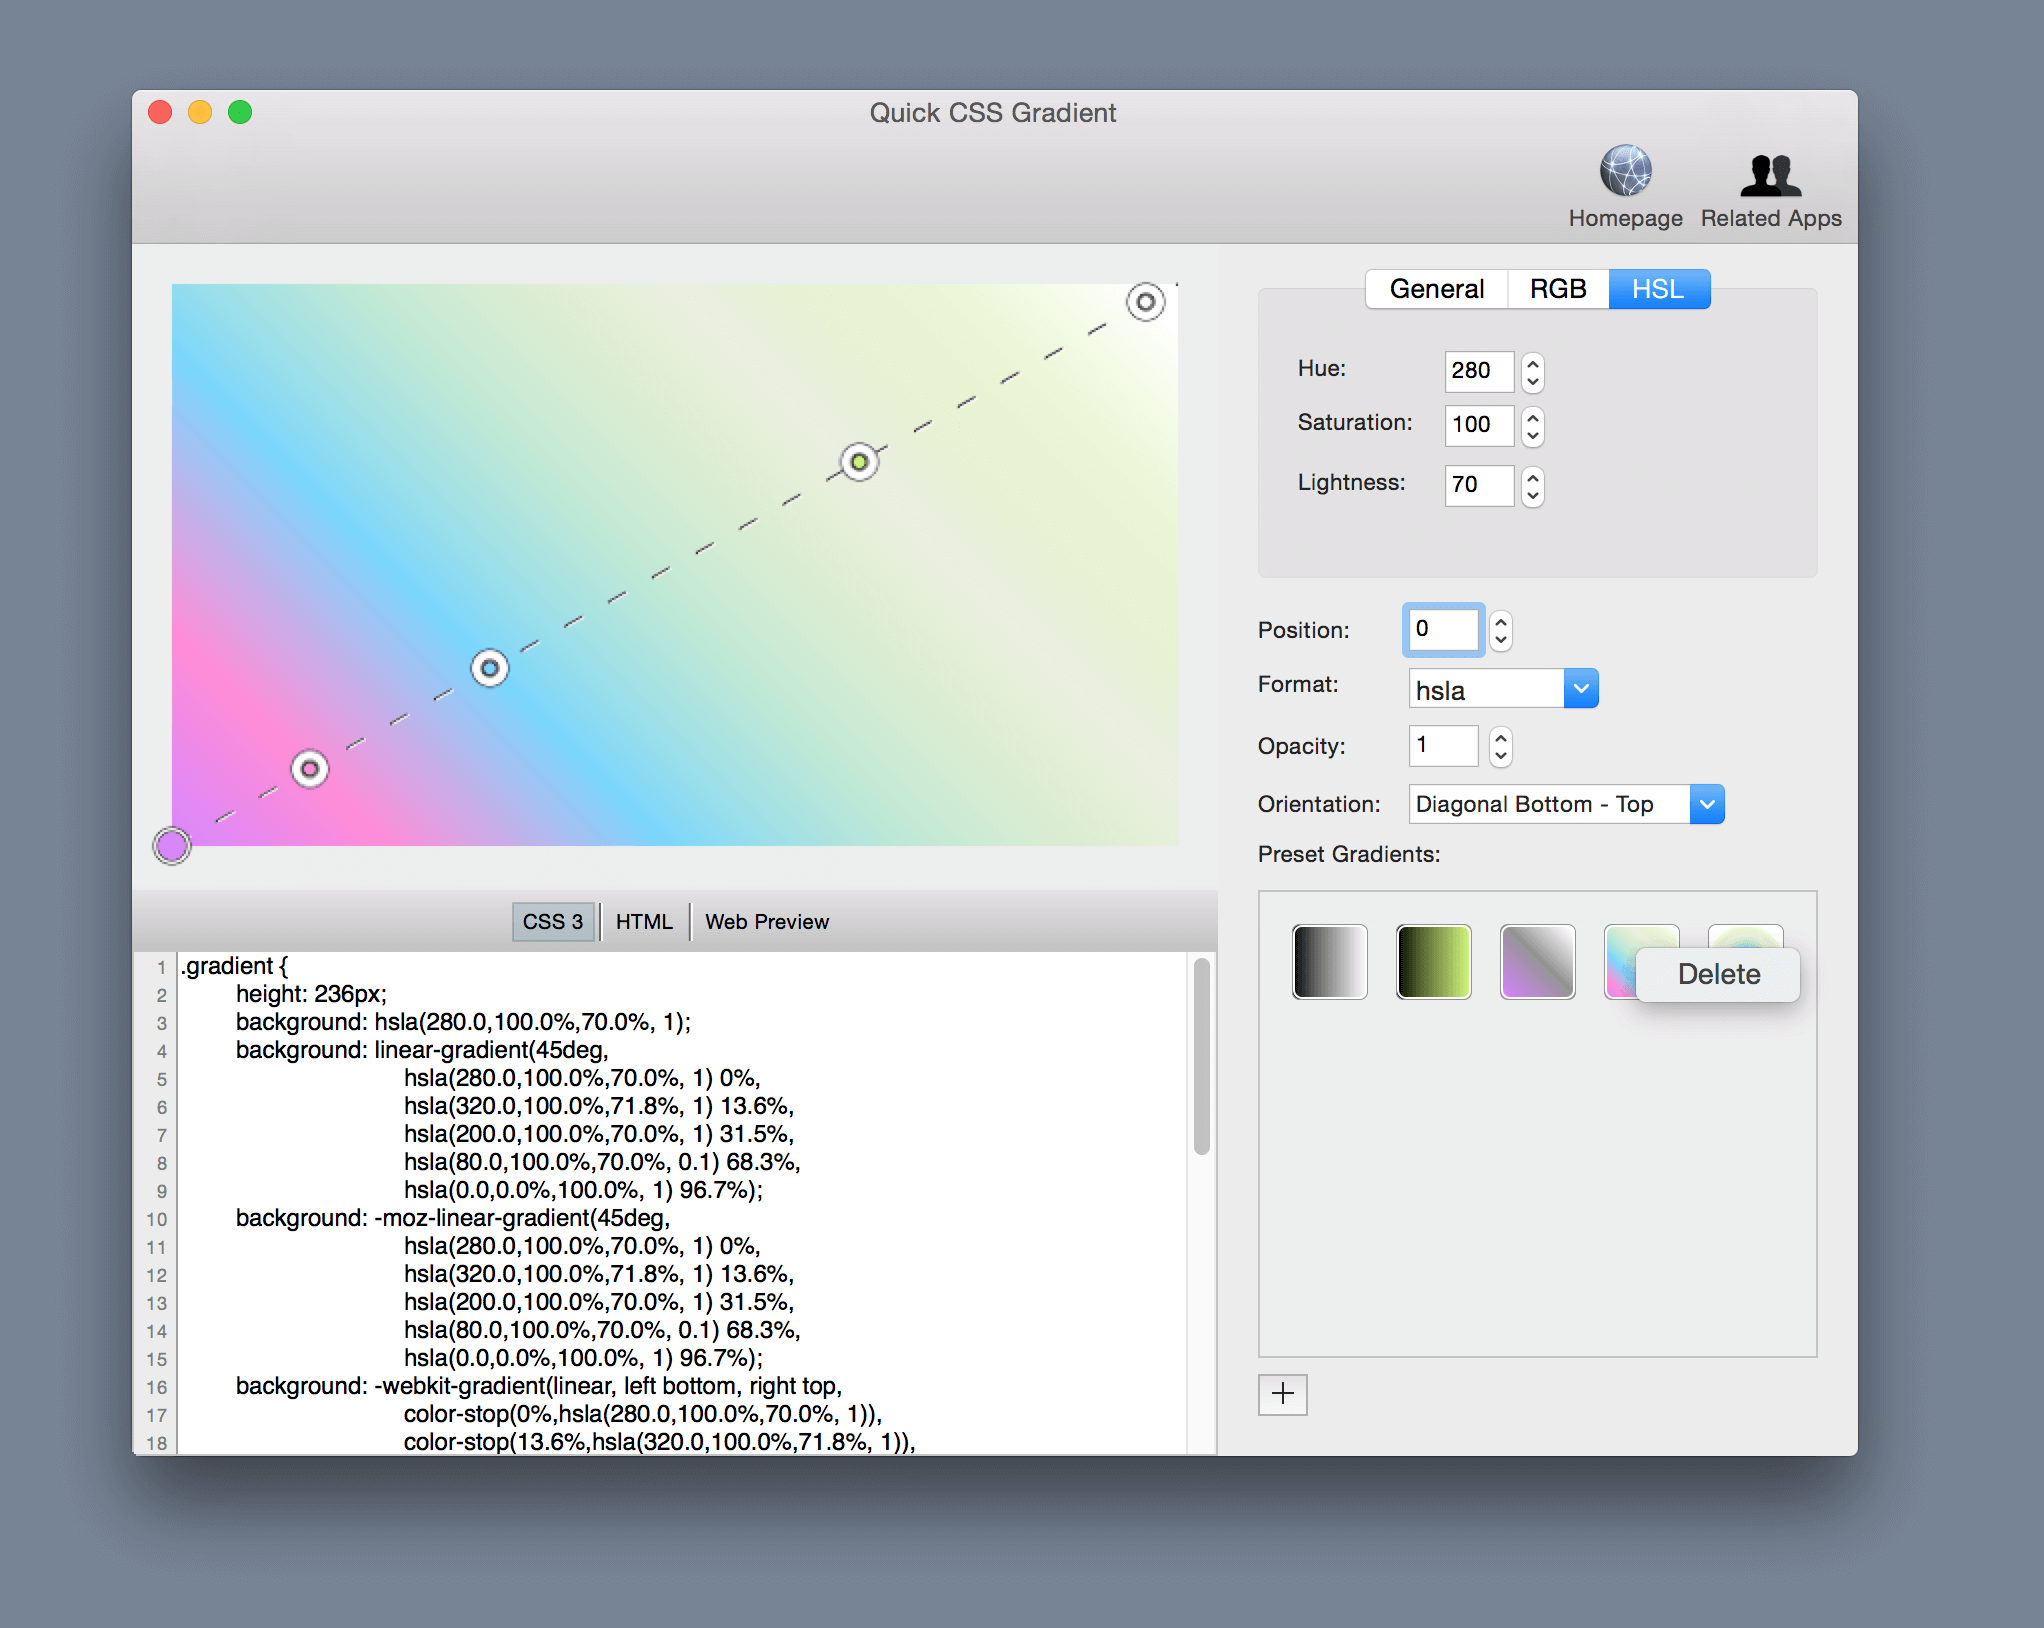Click the Position input field
Viewport: 2044px width, 1628px height.
click(1440, 628)
